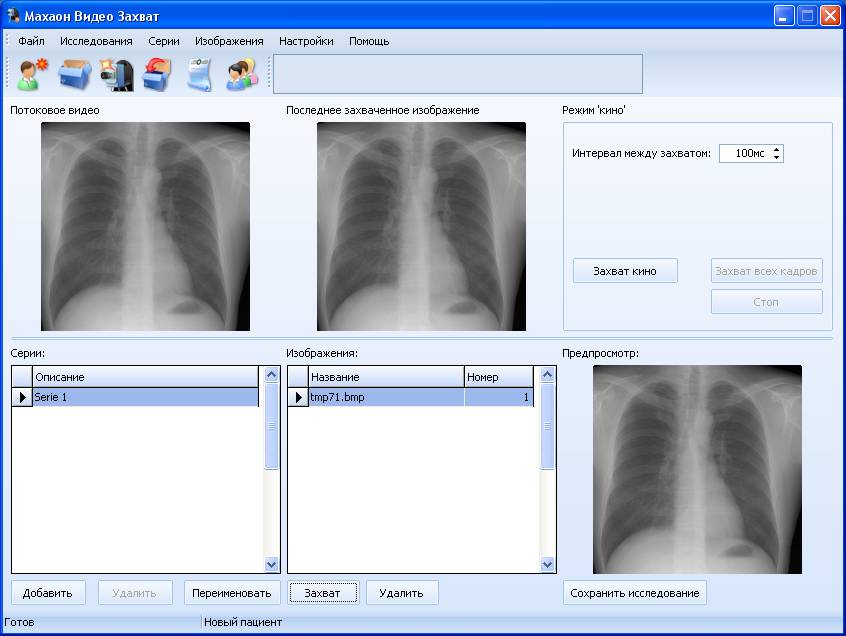Click the blue box with red arrow icon

click(158, 74)
